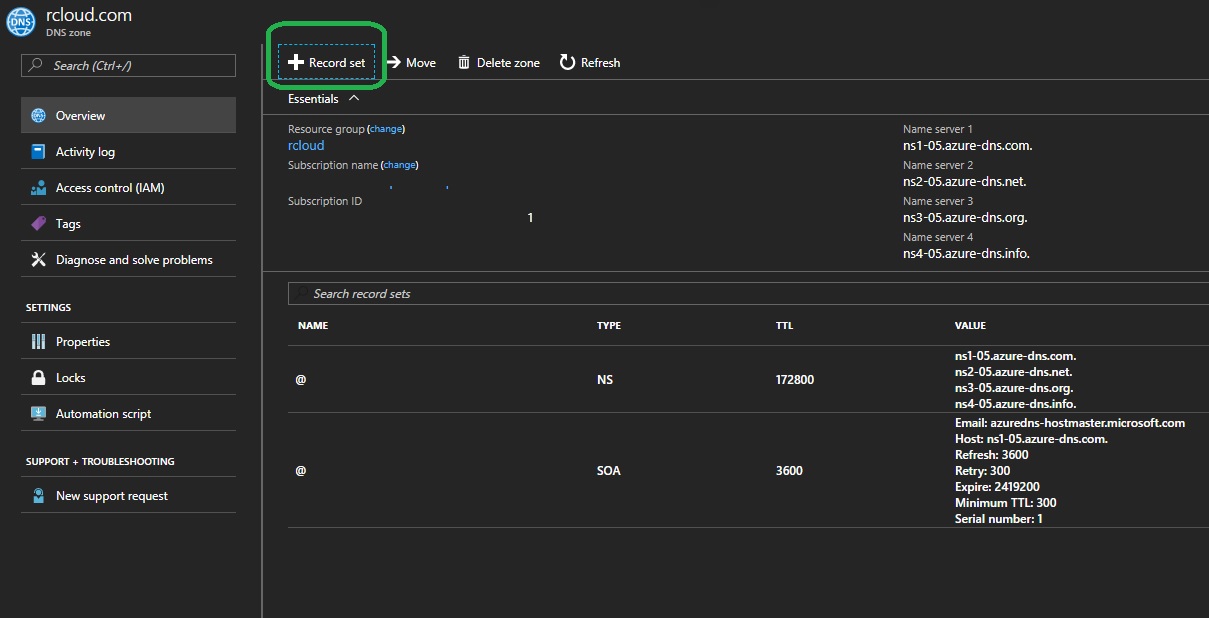
Task: Click change link next to Resource group
Action: coord(386,129)
